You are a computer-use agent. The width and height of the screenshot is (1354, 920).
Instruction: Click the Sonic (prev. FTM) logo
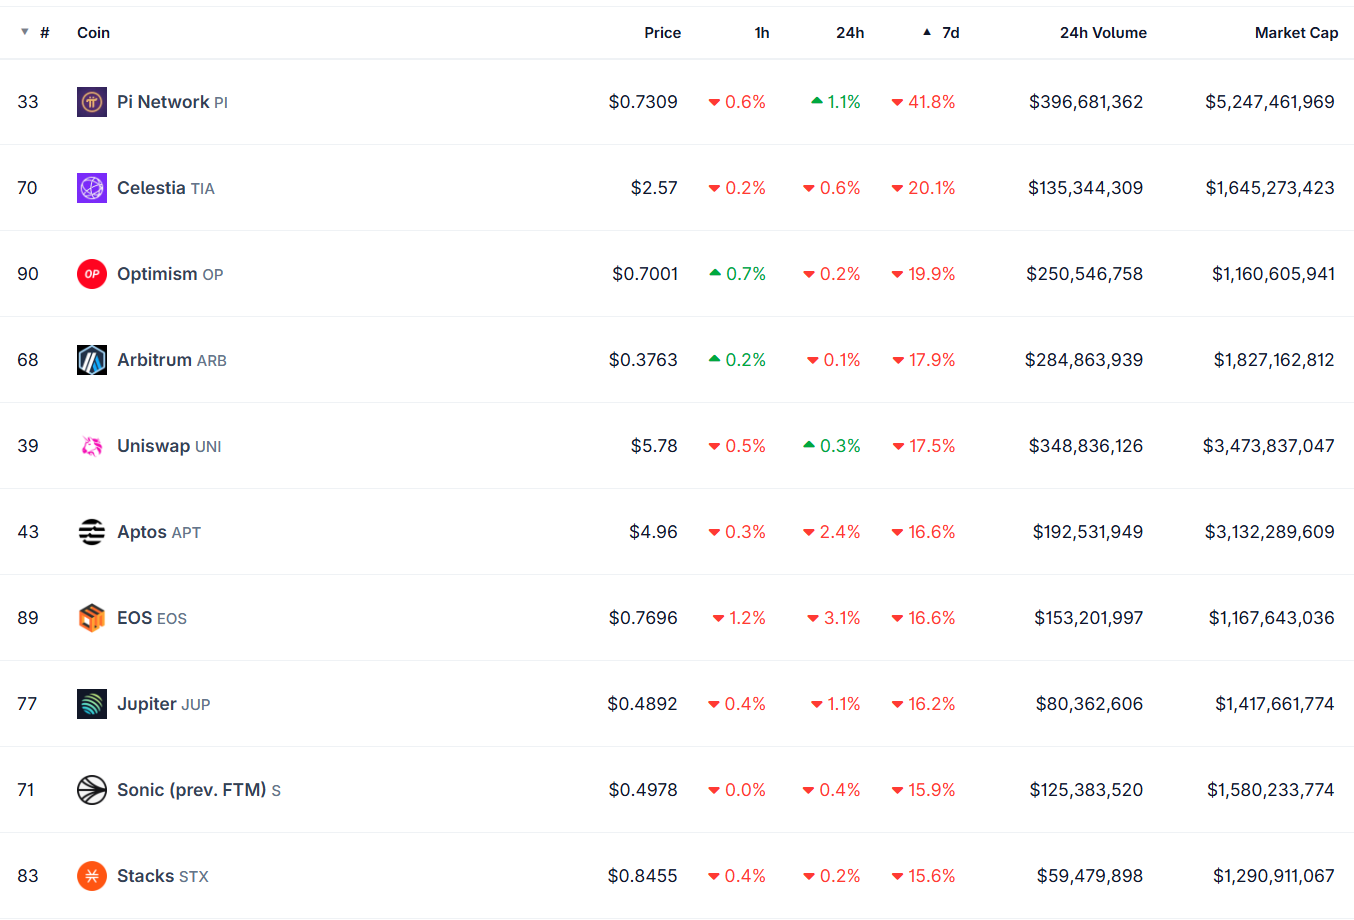click(x=92, y=790)
